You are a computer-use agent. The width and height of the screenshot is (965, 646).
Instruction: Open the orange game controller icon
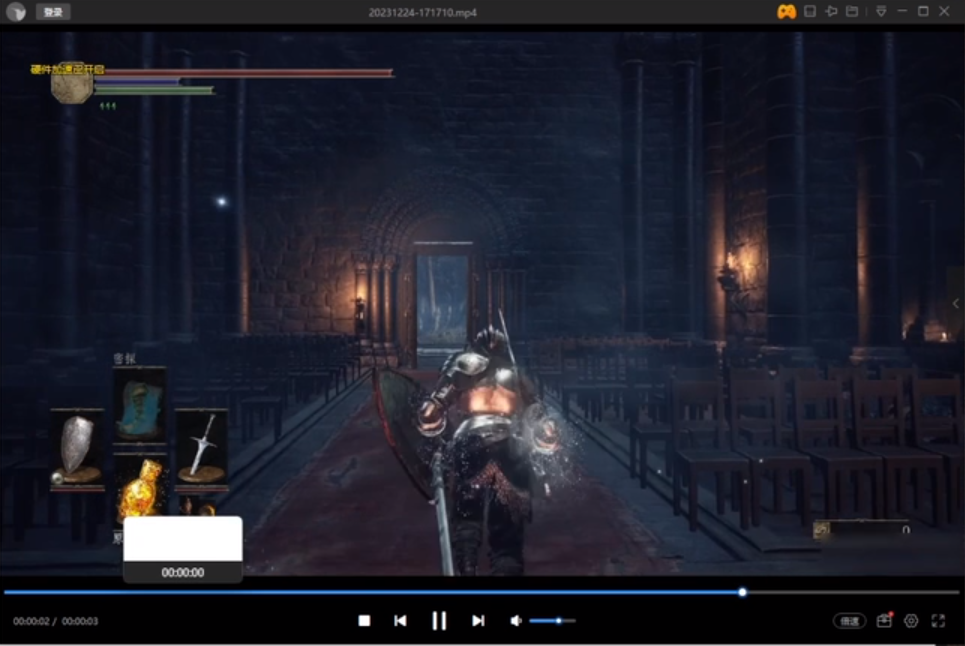pos(787,12)
